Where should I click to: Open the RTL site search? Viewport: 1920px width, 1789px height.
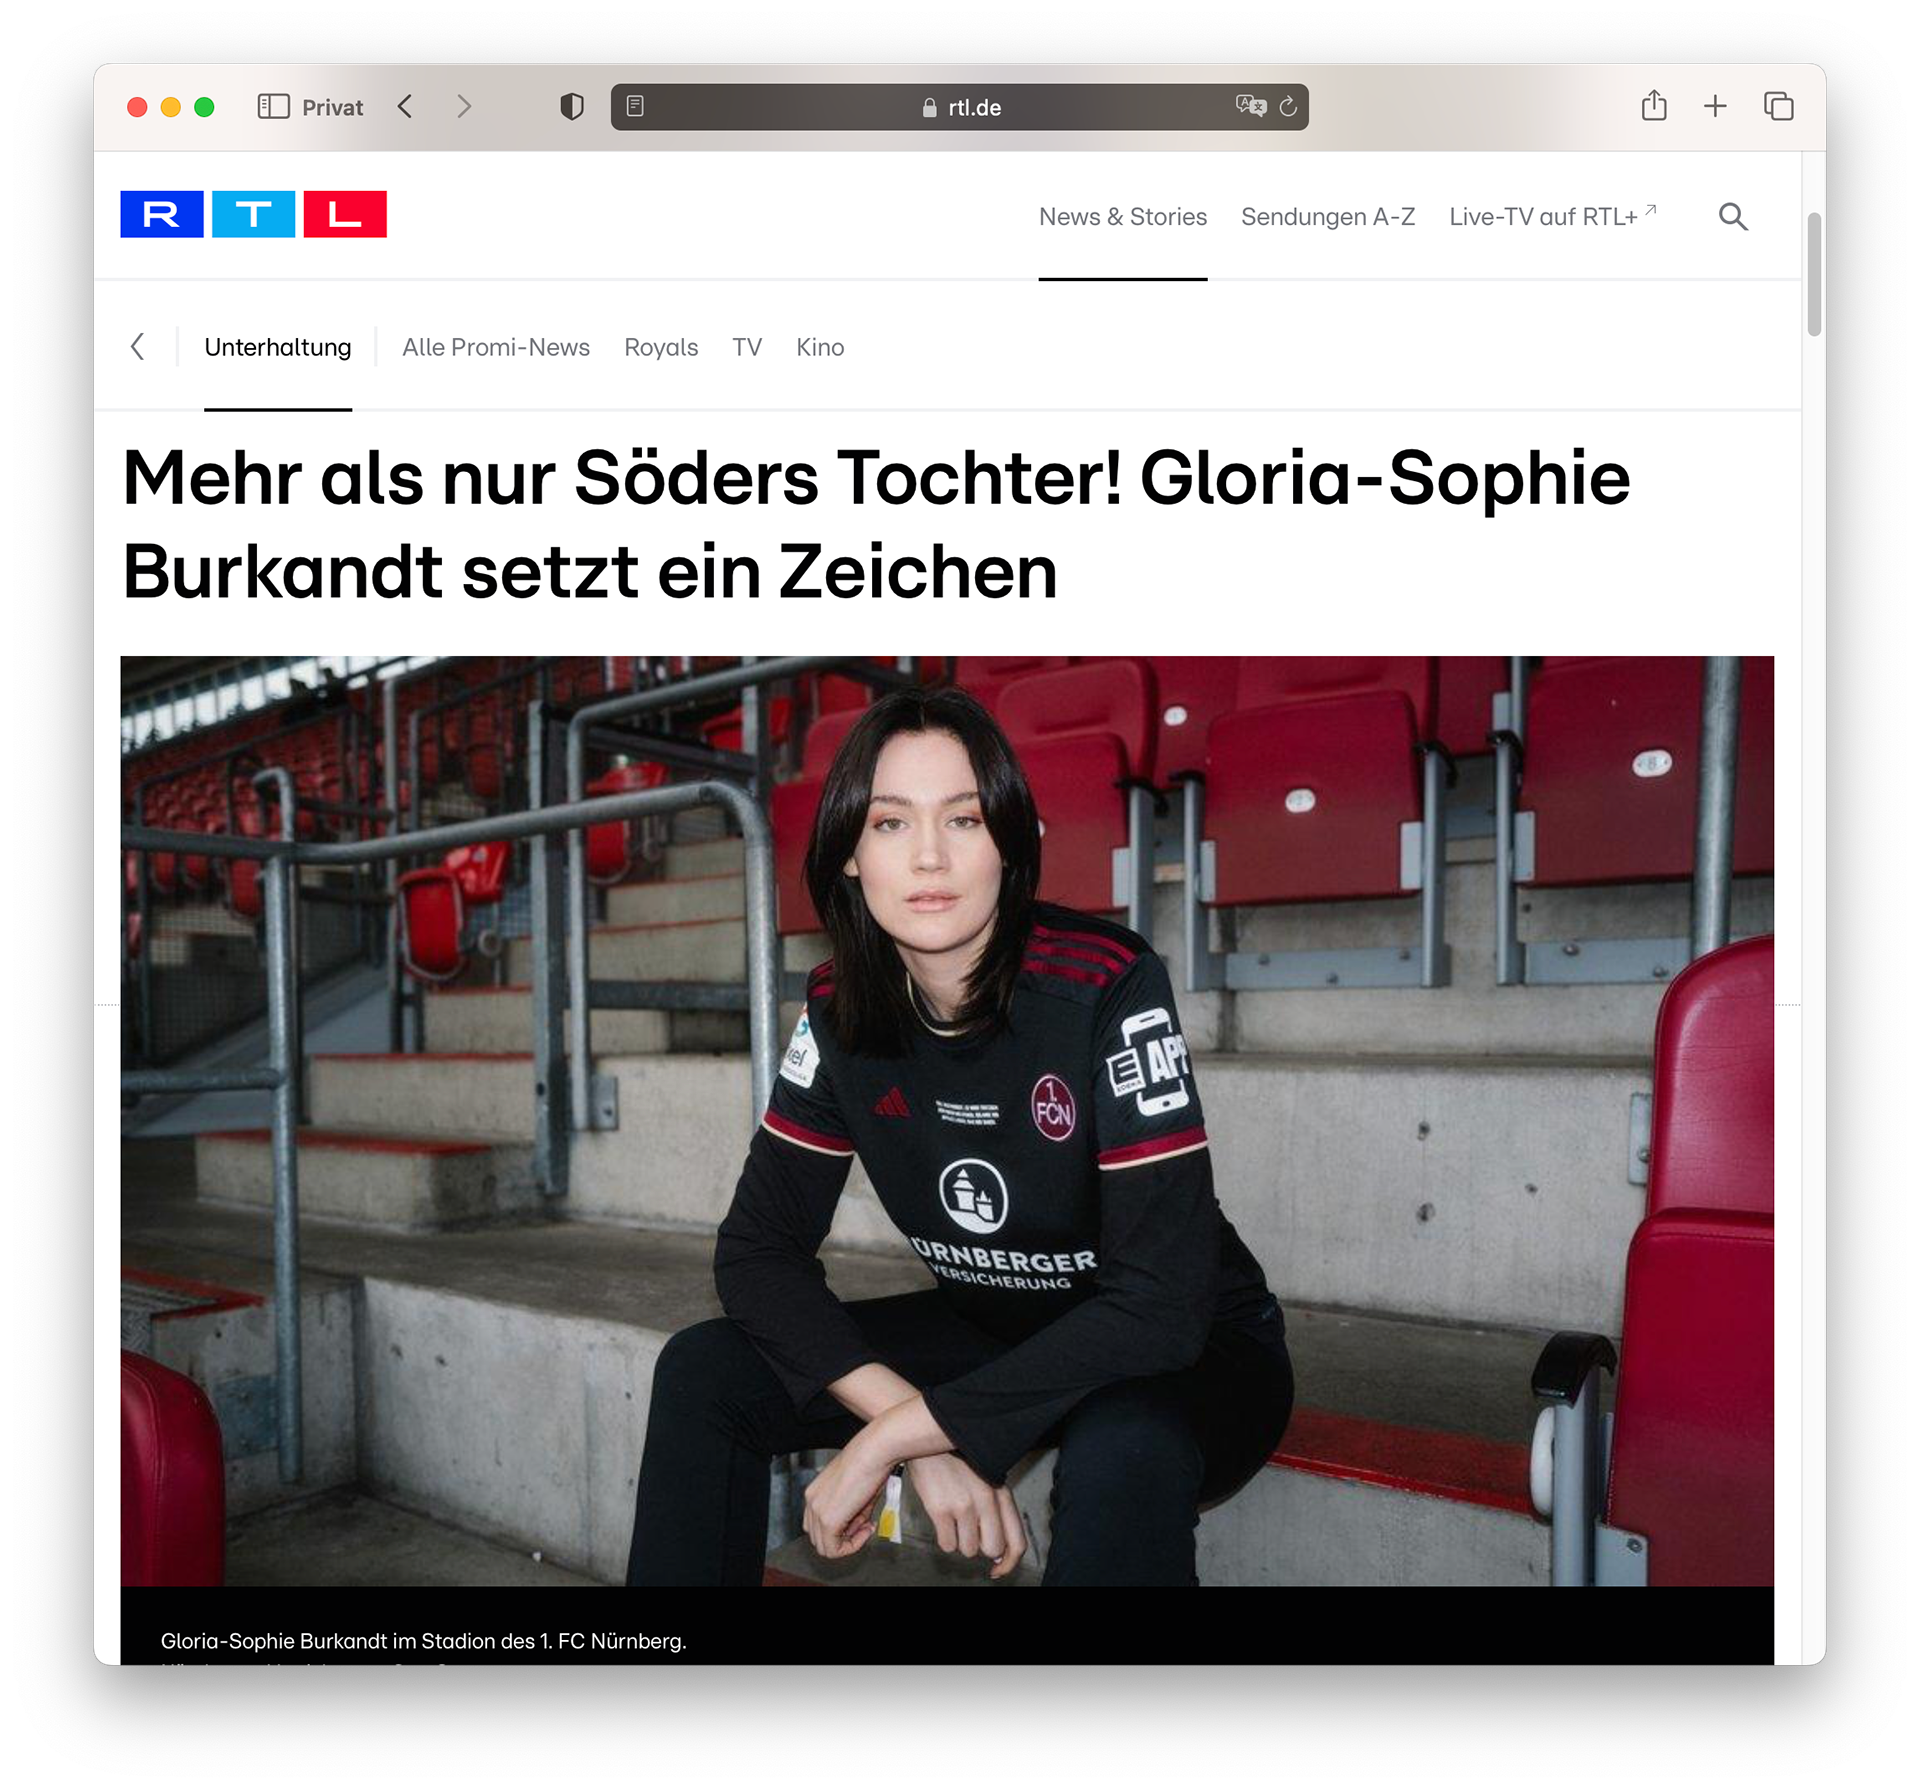click(x=1733, y=217)
